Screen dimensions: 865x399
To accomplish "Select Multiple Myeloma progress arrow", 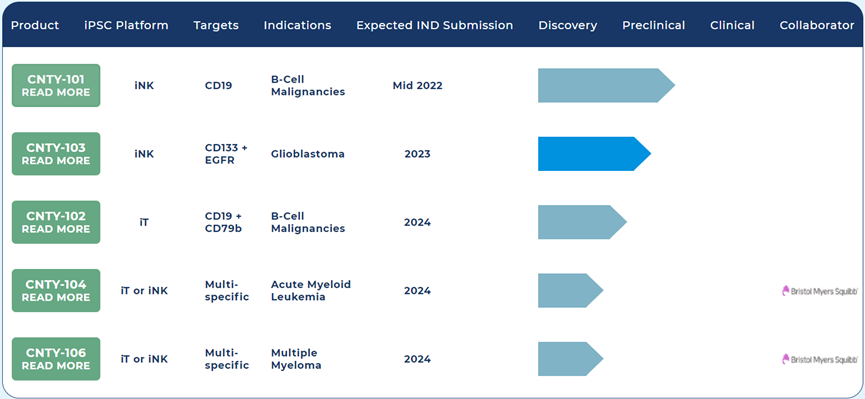I will [x=570, y=359].
